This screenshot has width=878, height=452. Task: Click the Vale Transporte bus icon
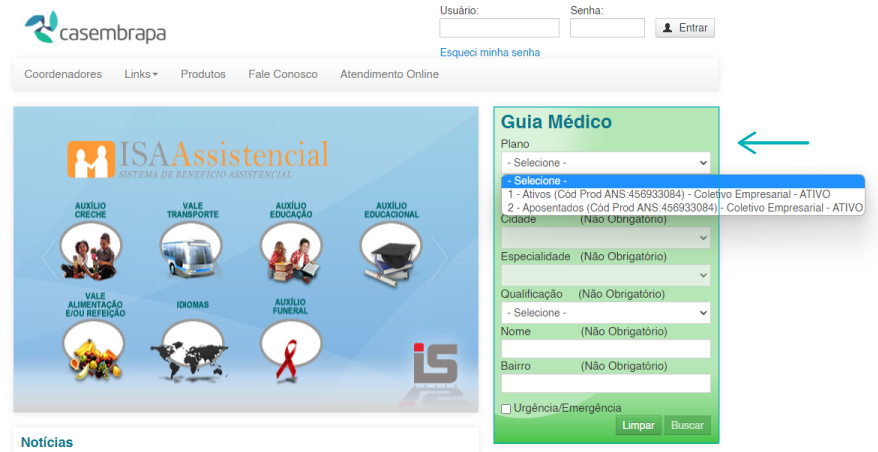pyautogui.click(x=191, y=250)
